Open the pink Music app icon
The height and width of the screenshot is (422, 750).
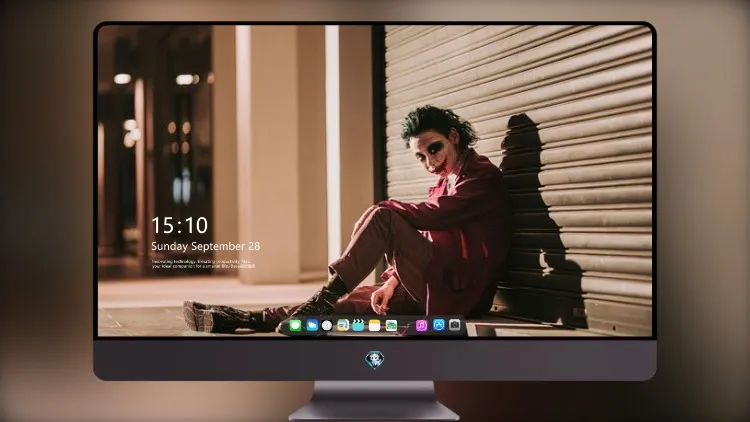click(x=421, y=325)
